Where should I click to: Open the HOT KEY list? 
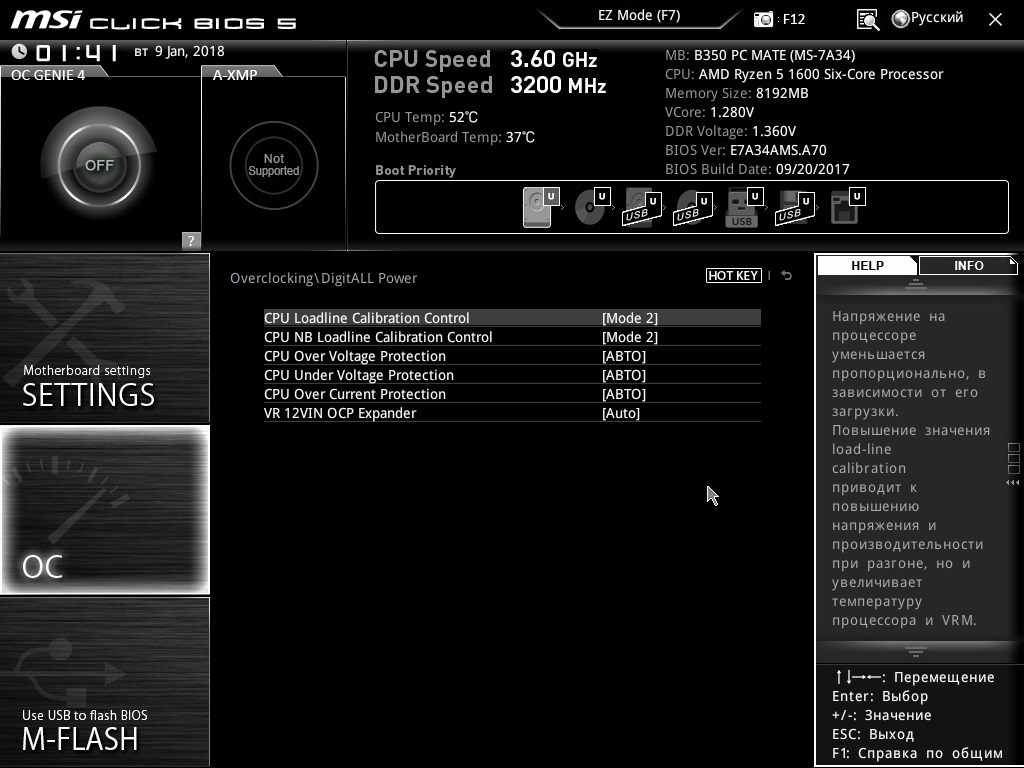[x=733, y=276]
